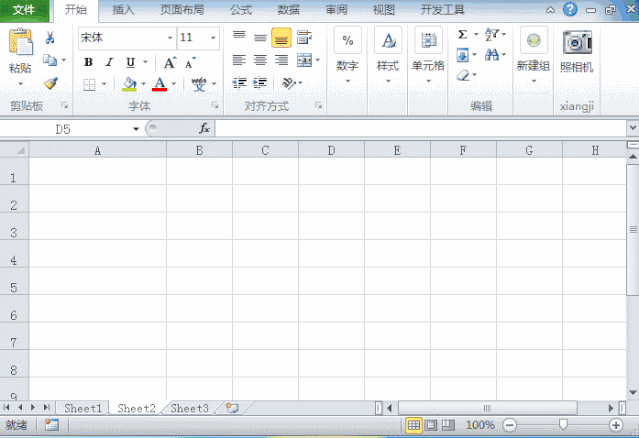Increase font size with large A
Image resolution: width=639 pixels, height=438 pixels.
coord(170,63)
